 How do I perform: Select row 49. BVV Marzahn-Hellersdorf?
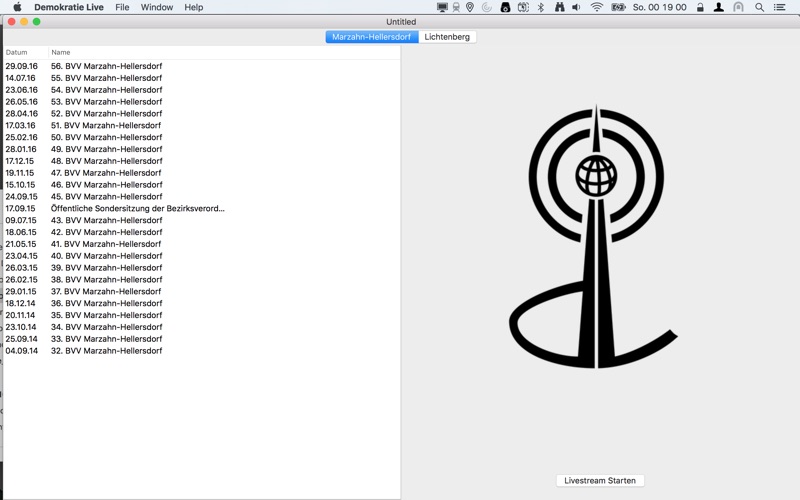(x=202, y=149)
